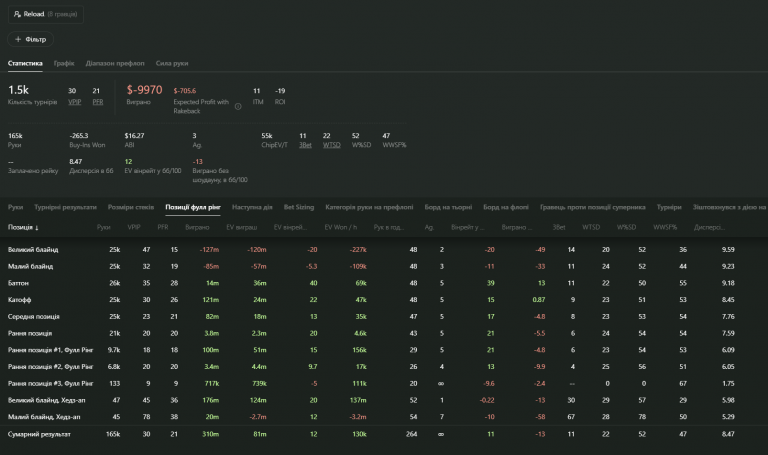Select the Борд на тьорні sub-tab
768x455 pixels.
[x=448, y=207]
